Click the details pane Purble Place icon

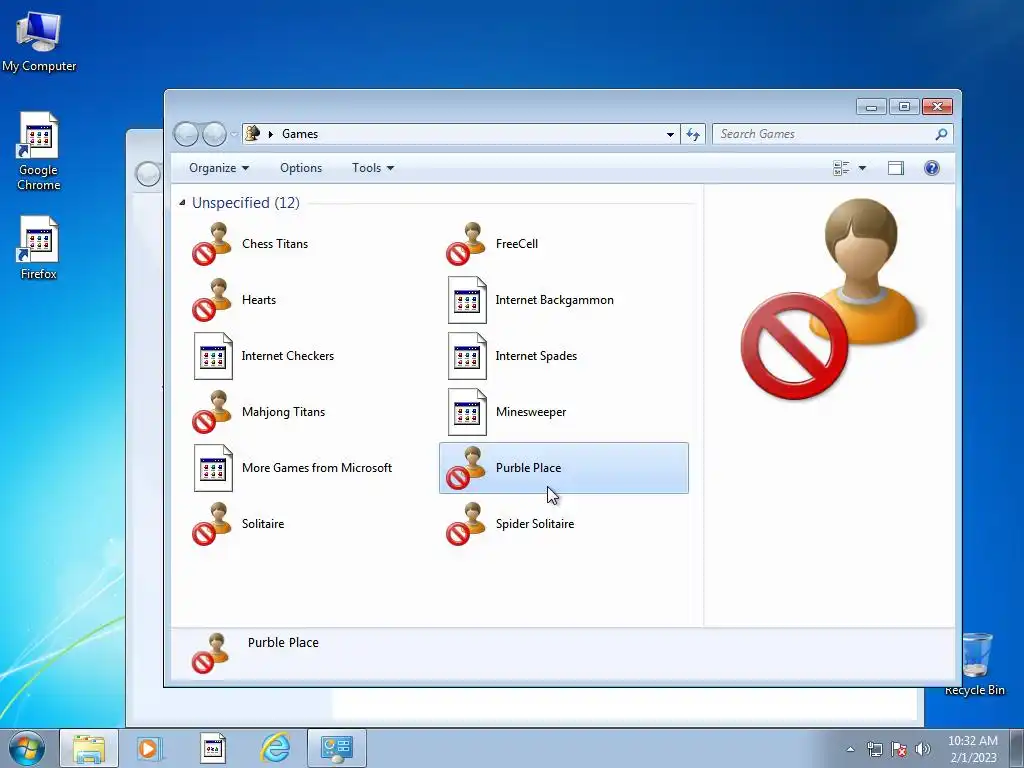click(212, 653)
